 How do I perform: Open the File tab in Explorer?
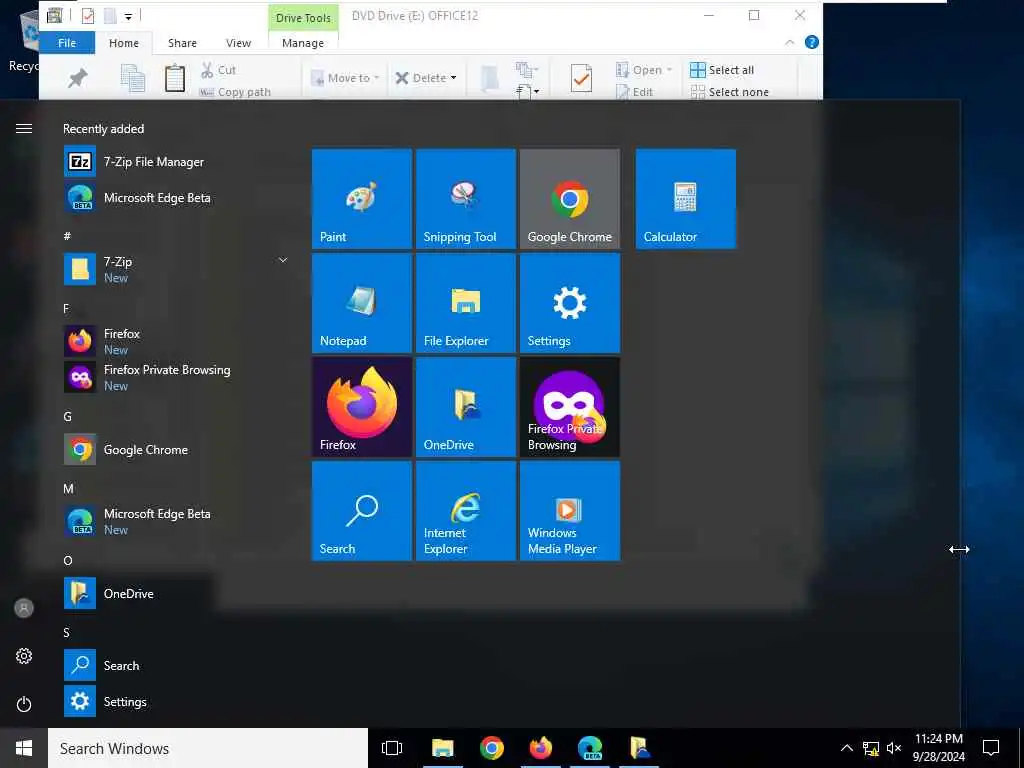(67, 43)
